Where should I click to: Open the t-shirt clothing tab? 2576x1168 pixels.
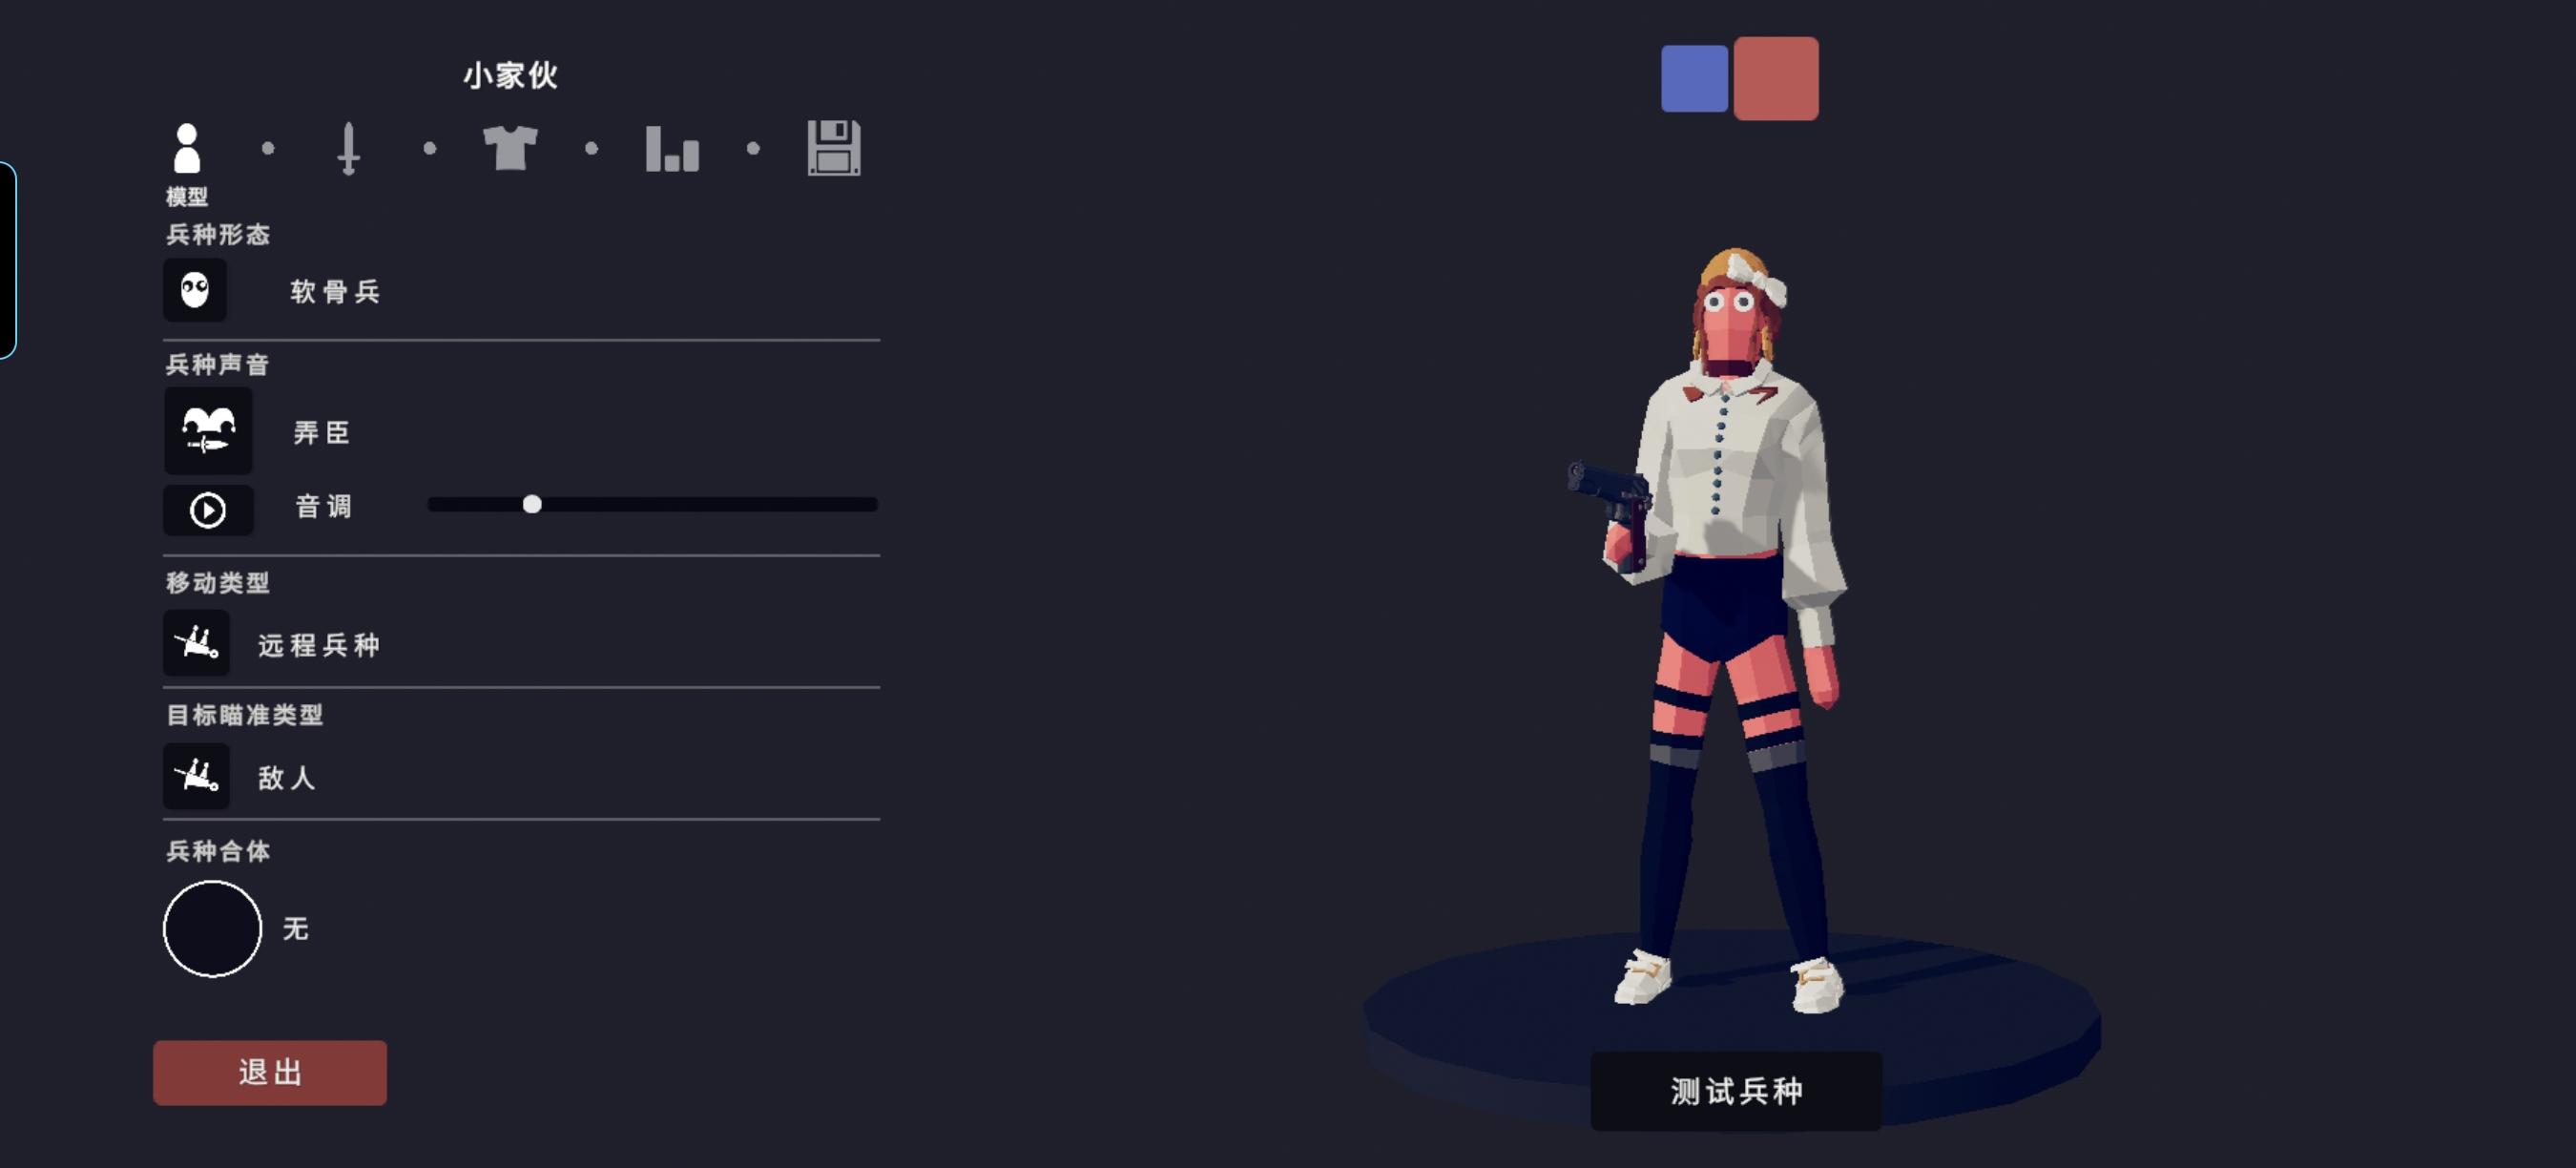tap(510, 148)
